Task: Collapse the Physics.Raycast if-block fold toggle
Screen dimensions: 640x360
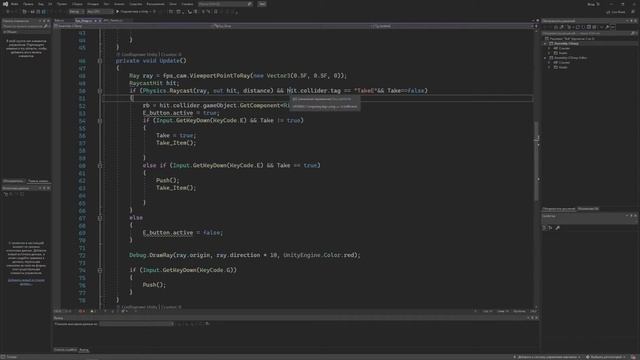Action: pyautogui.click(x=100, y=91)
